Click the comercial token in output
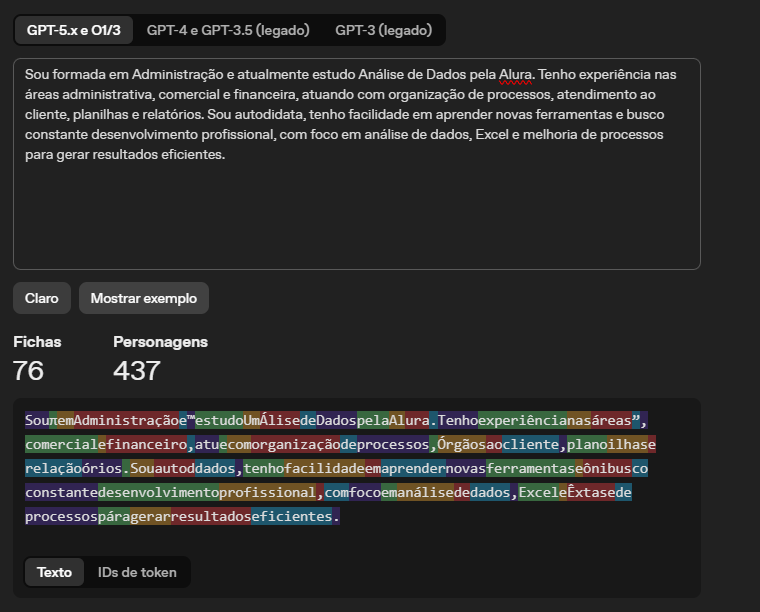 [x=62, y=444]
